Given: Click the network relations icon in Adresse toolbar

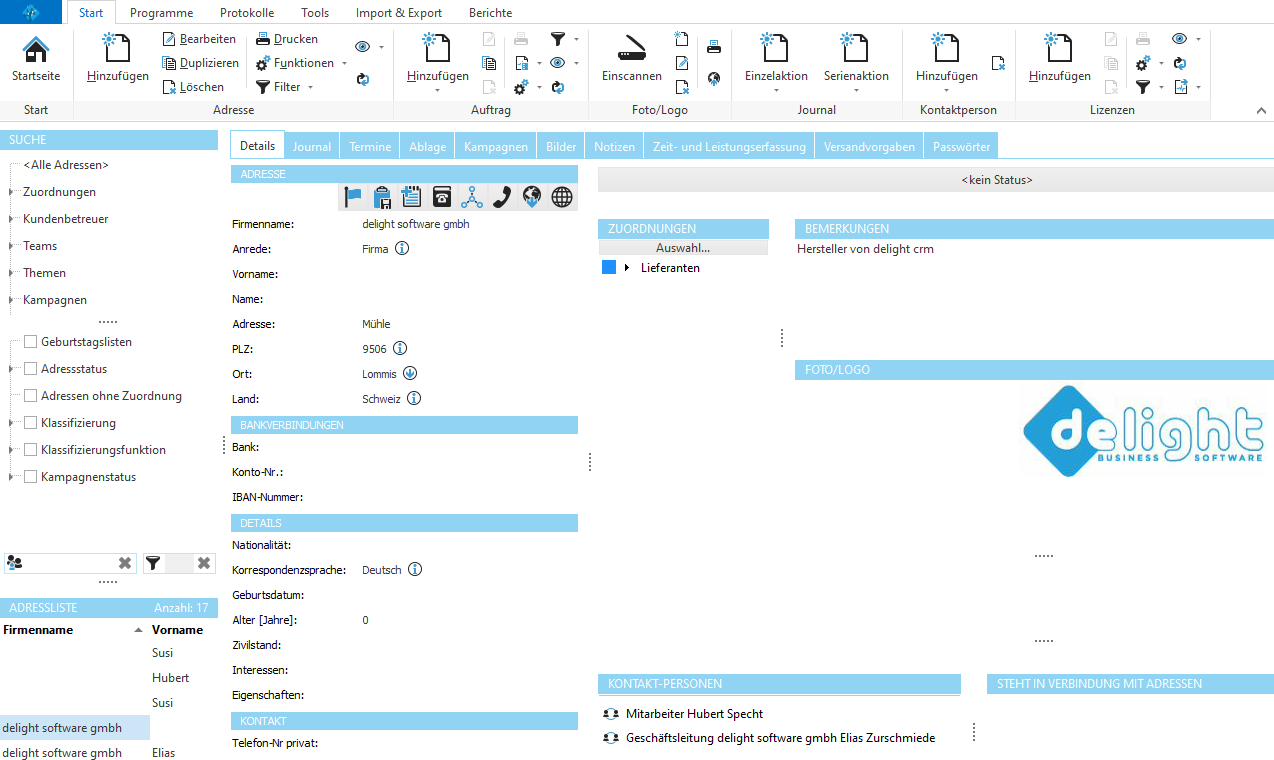Looking at the screenshot, I should [472, 197].
